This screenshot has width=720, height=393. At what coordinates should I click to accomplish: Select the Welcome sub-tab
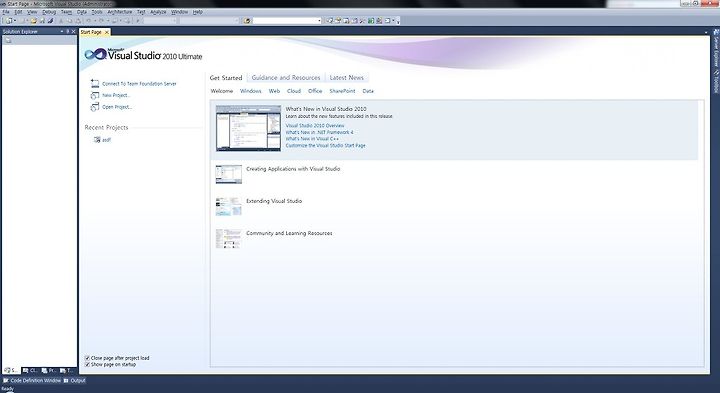222,91
